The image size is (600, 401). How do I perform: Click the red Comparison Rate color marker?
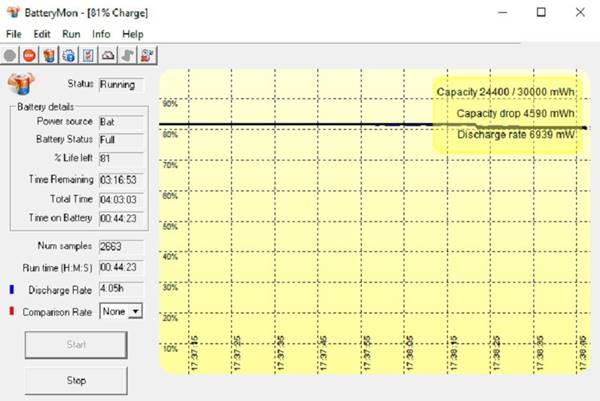tap(12, 311)
